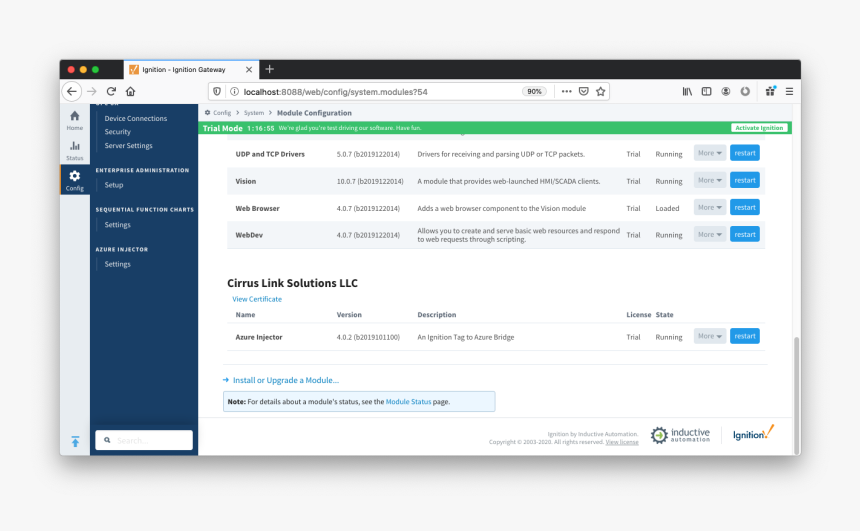Click the Config breadcrumb gear icon
This screenshot has width=860, height=531.
point(207,112)
